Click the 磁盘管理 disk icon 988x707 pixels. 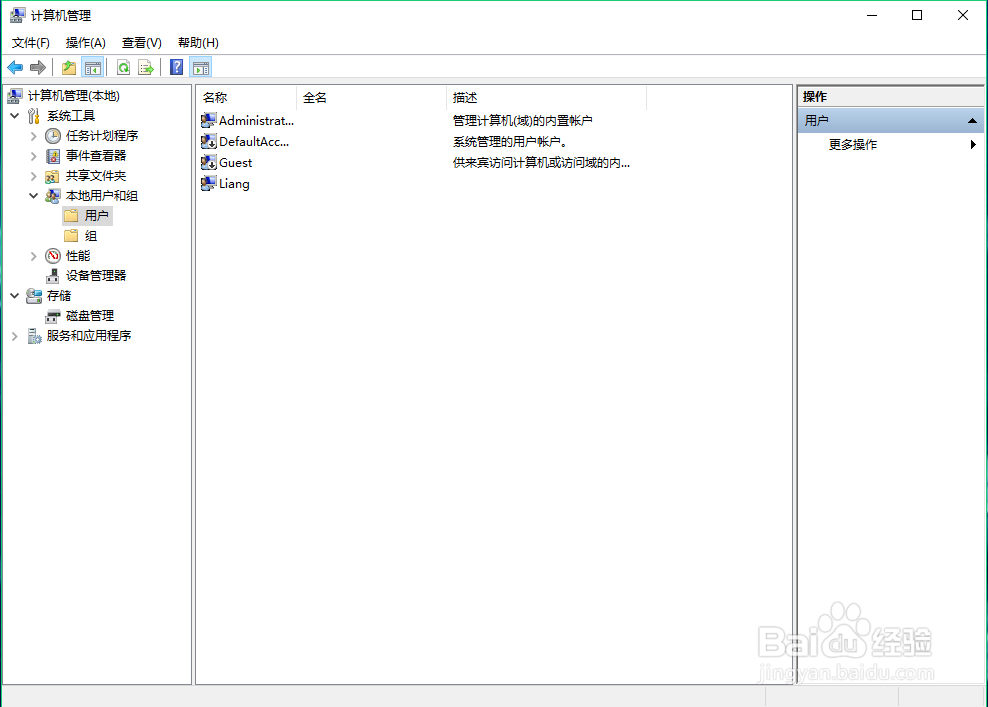point(53,316)
